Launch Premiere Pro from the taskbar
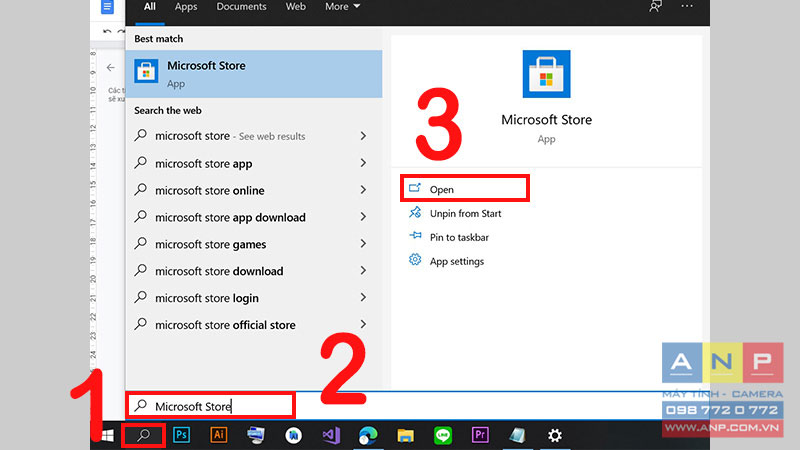Image resolution: width=800 pixels, height=450 pixels. 480,435
